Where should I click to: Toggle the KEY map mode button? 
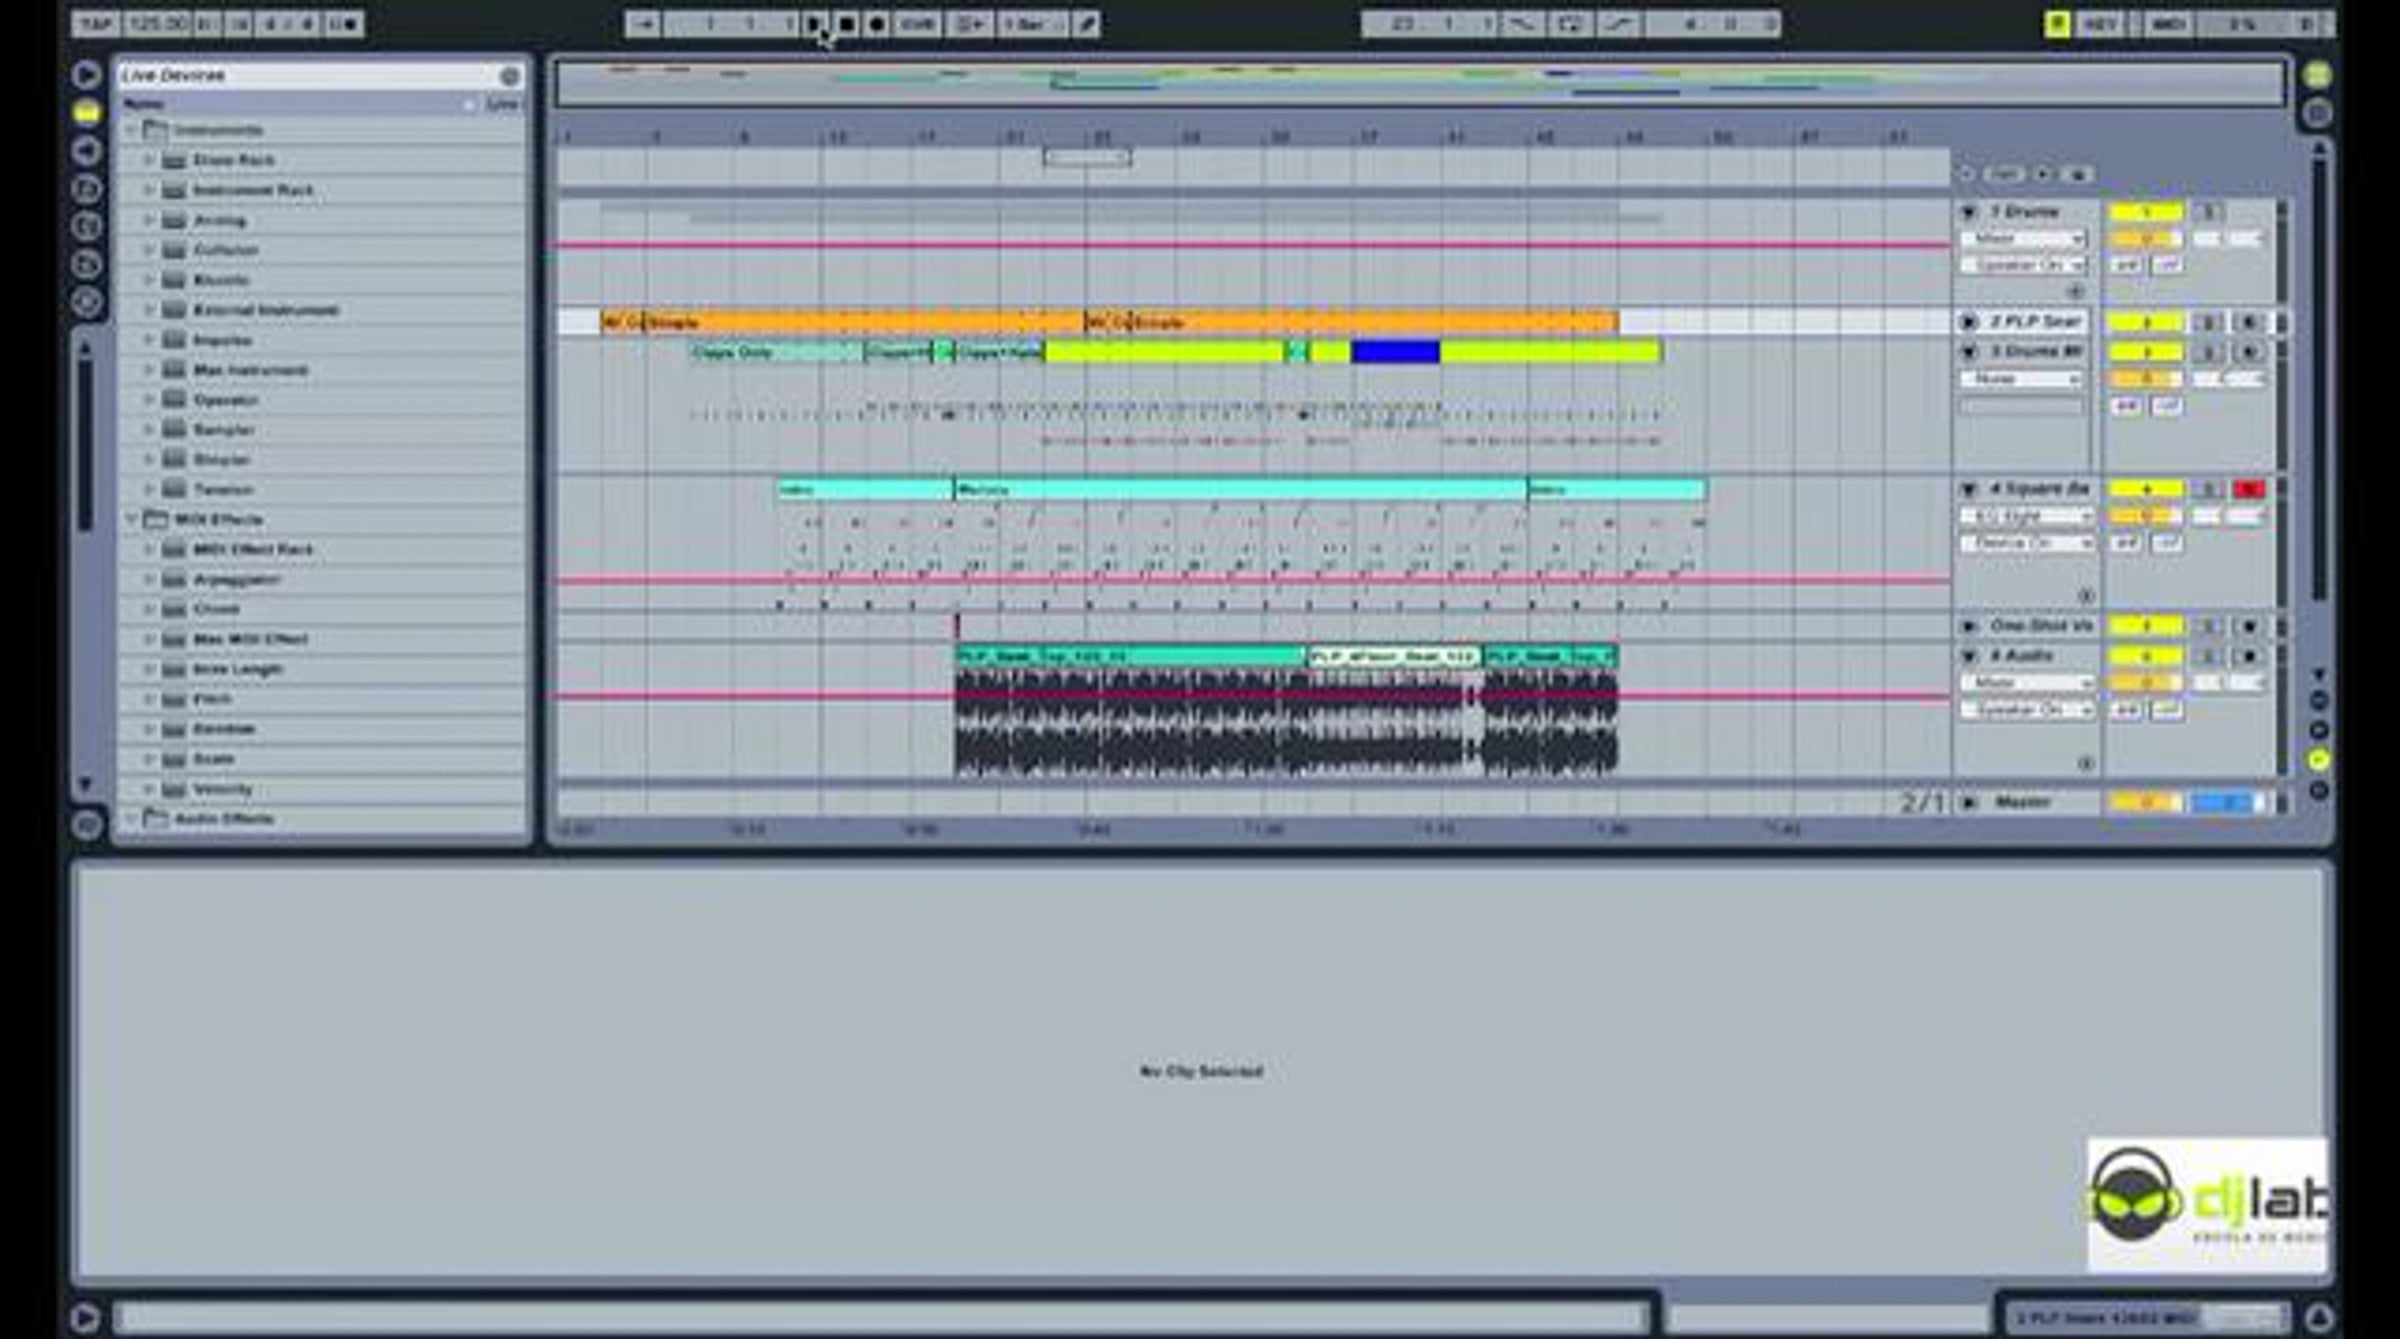tap(2099, 24)
